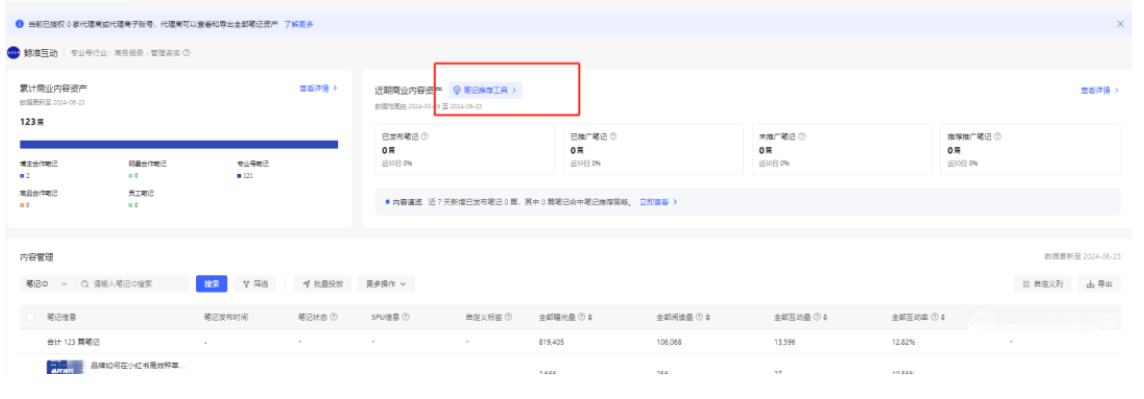Screen dimensions: 1144x399
Task: Click the 明星合作笔记 light blue legend swatch
Action: point(131,176)
